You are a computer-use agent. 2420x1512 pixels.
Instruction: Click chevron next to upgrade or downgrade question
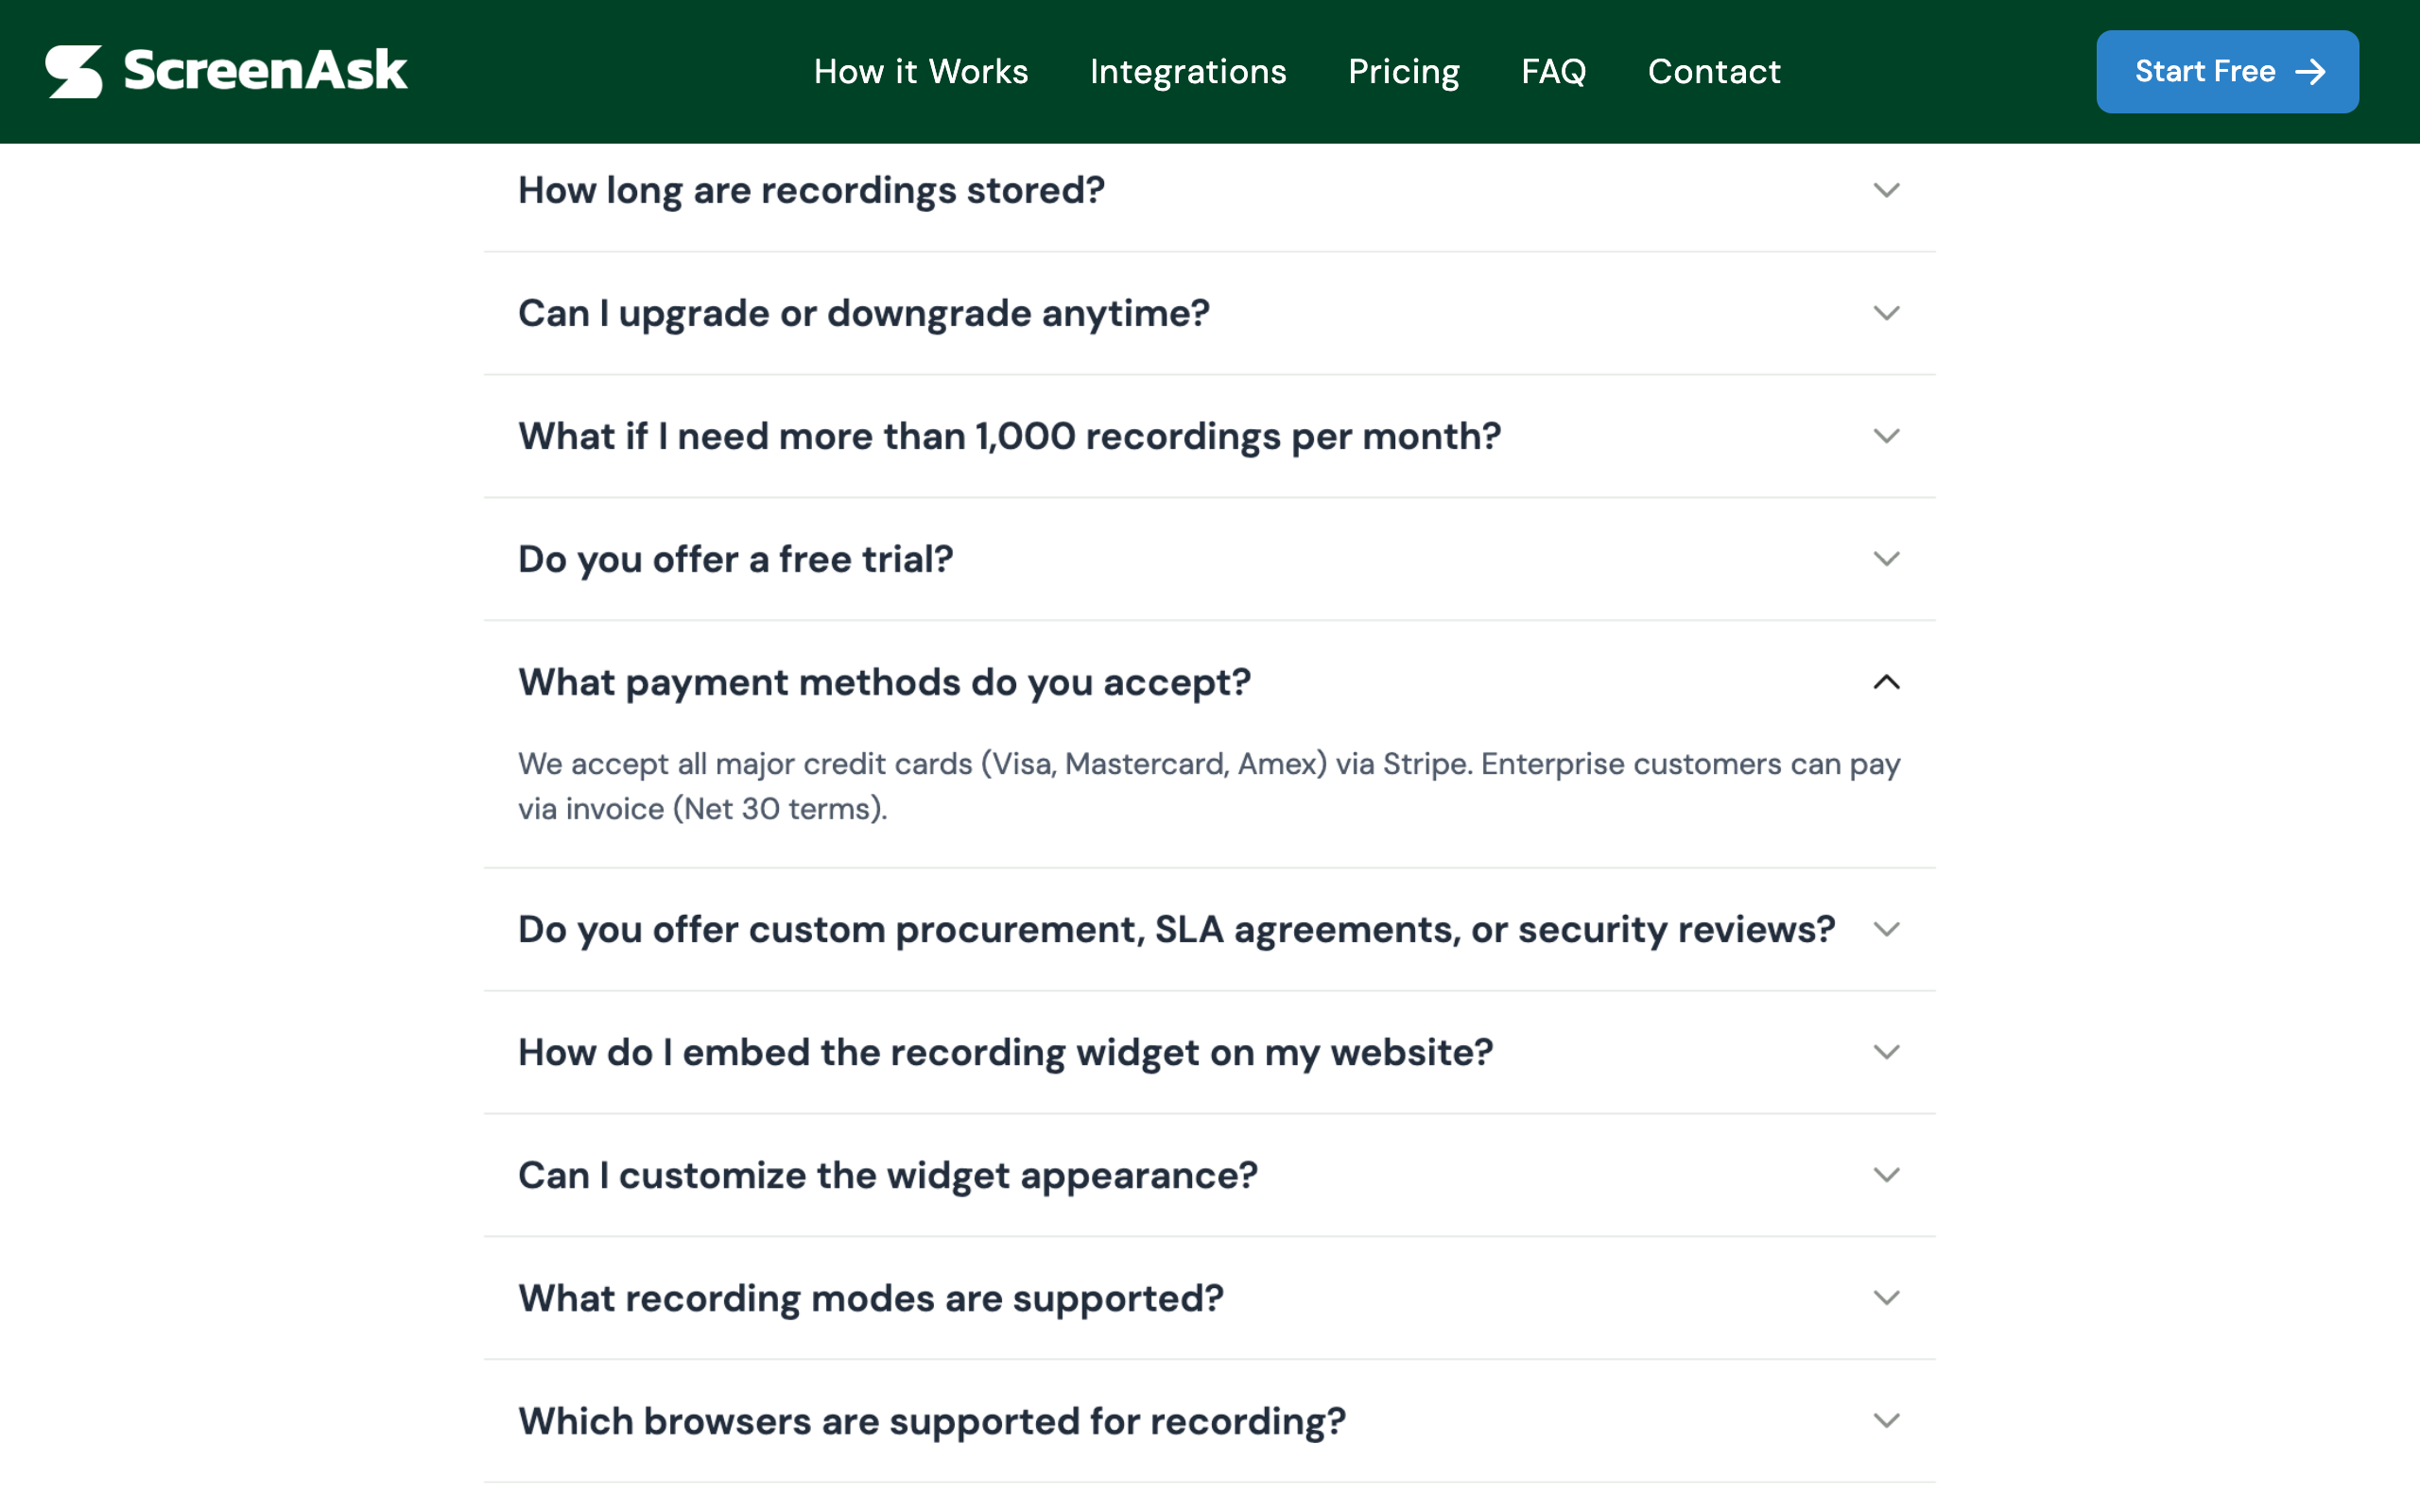pos(1886,313)
